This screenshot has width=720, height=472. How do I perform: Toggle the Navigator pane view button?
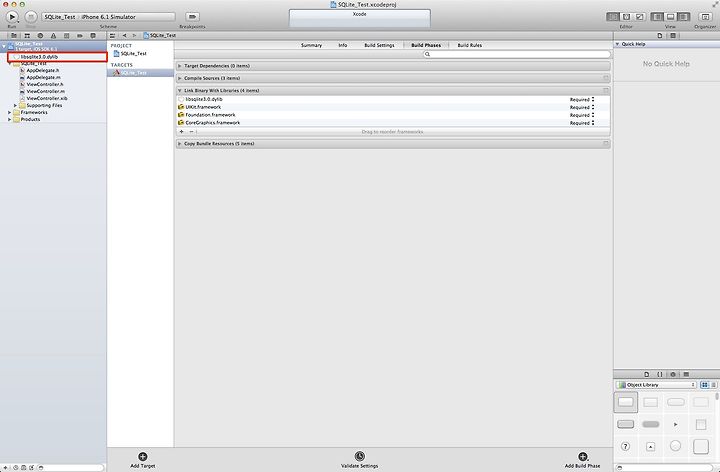657,17
